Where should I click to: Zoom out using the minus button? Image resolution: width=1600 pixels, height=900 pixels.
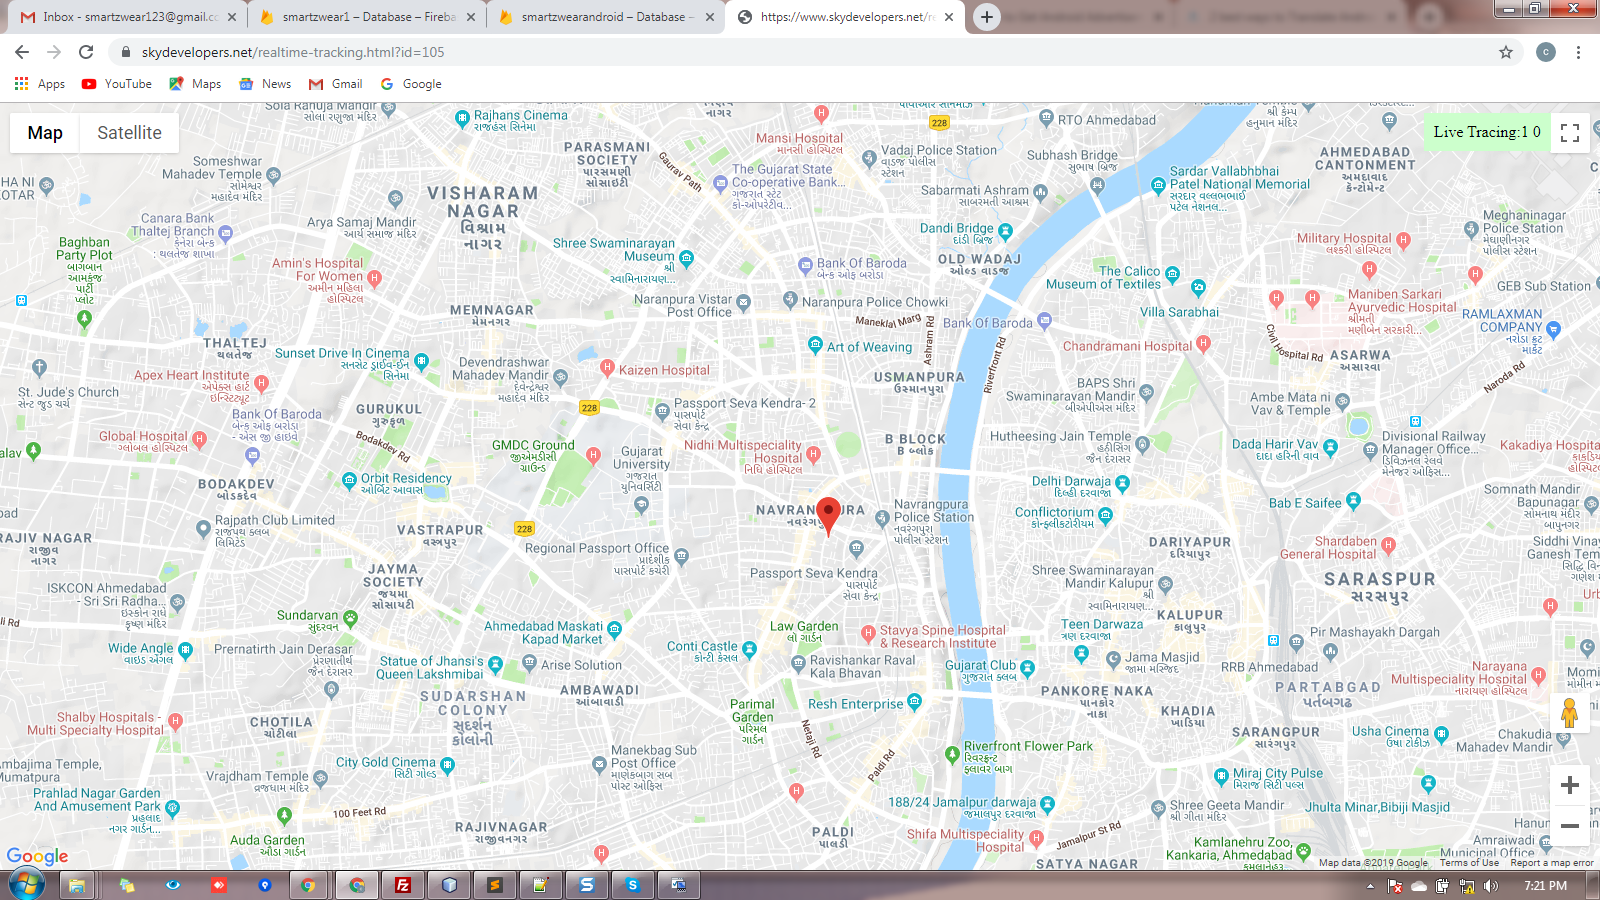1570,826
